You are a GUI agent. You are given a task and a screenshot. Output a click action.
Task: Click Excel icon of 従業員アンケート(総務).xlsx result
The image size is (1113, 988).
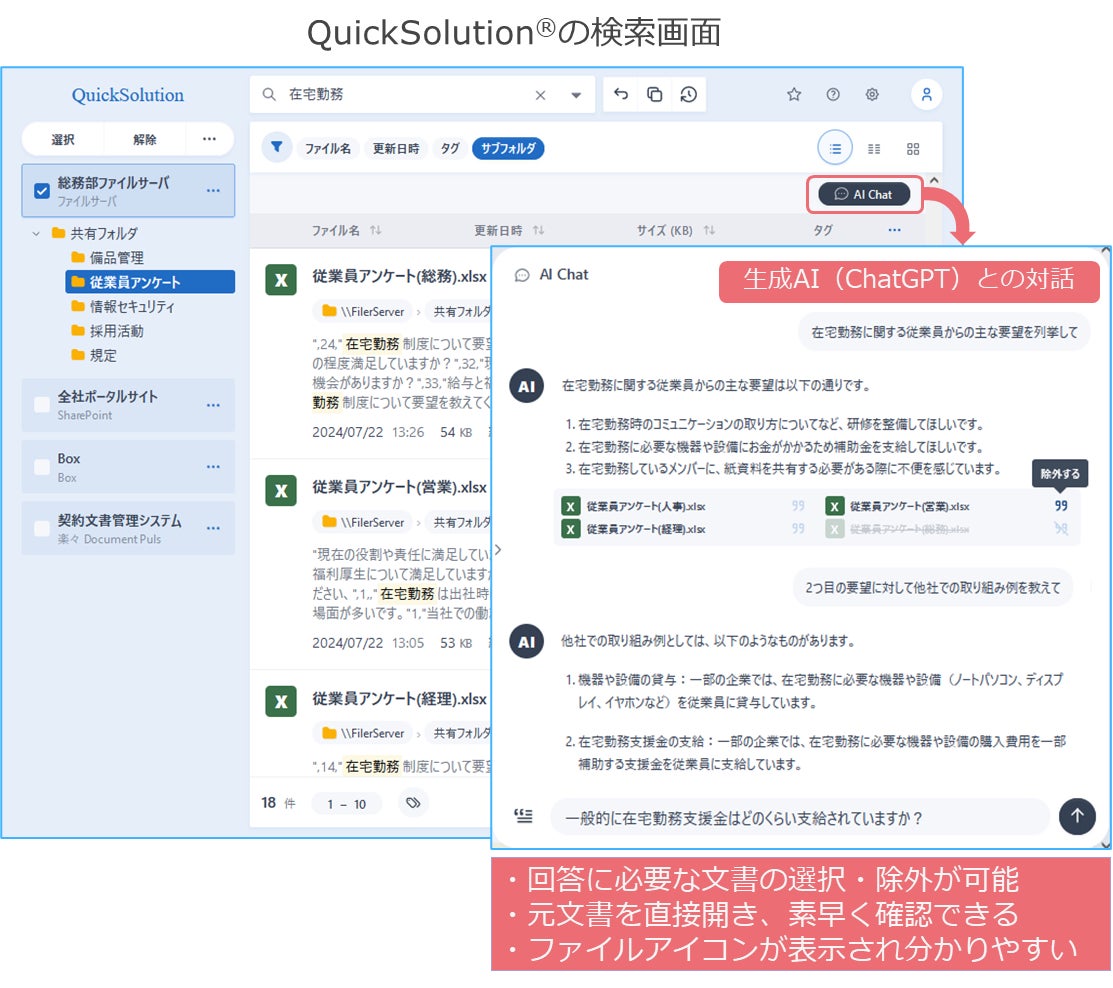pos(281,280)
